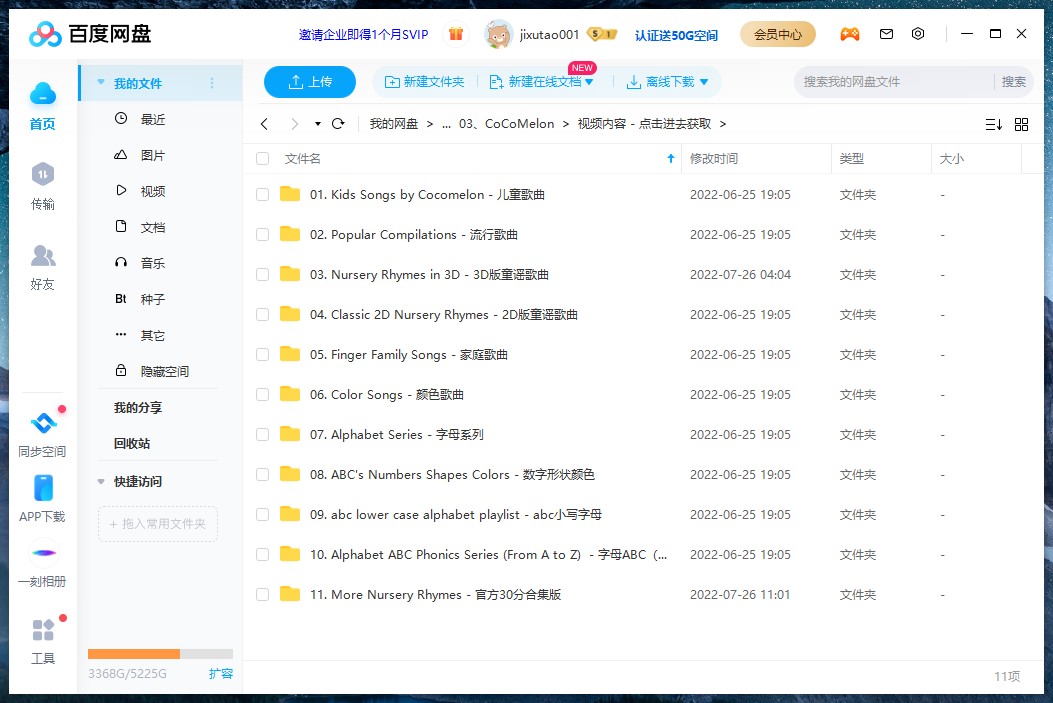This screenshot has height=703, width=1053.
Task: Click the 搜索 search button
Action: [1013, 82]
